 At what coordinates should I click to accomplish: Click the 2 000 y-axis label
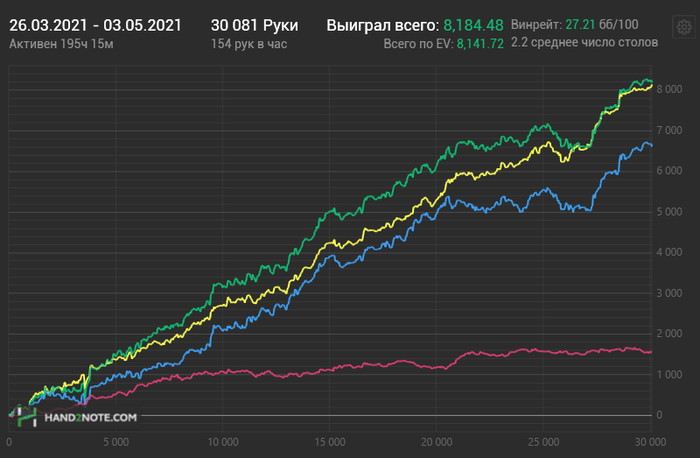pos(669,334)
